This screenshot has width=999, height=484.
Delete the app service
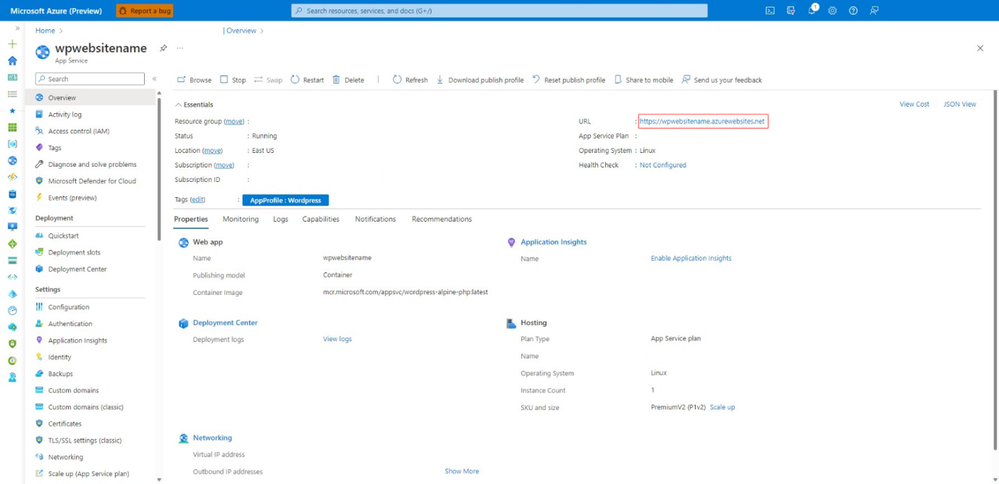click(x=348, y=80)
